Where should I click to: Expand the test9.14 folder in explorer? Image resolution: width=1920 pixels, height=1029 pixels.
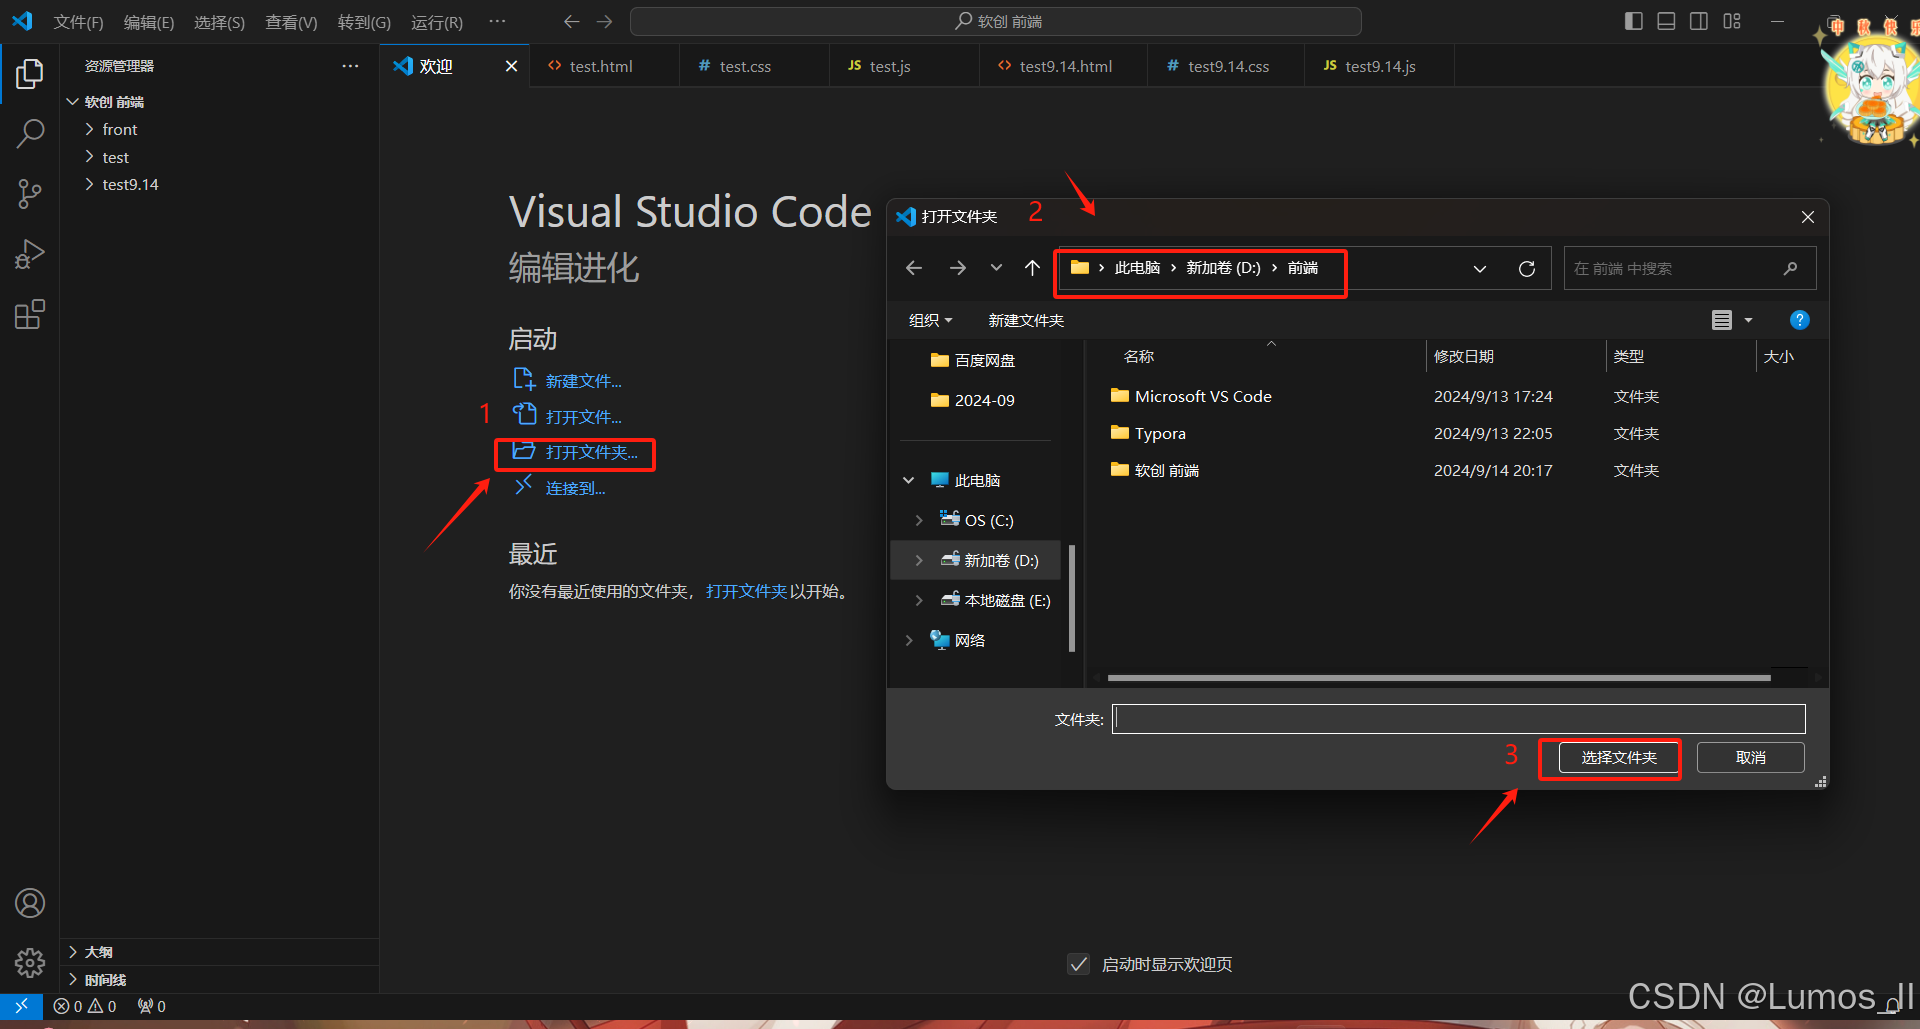pos(90,184)
